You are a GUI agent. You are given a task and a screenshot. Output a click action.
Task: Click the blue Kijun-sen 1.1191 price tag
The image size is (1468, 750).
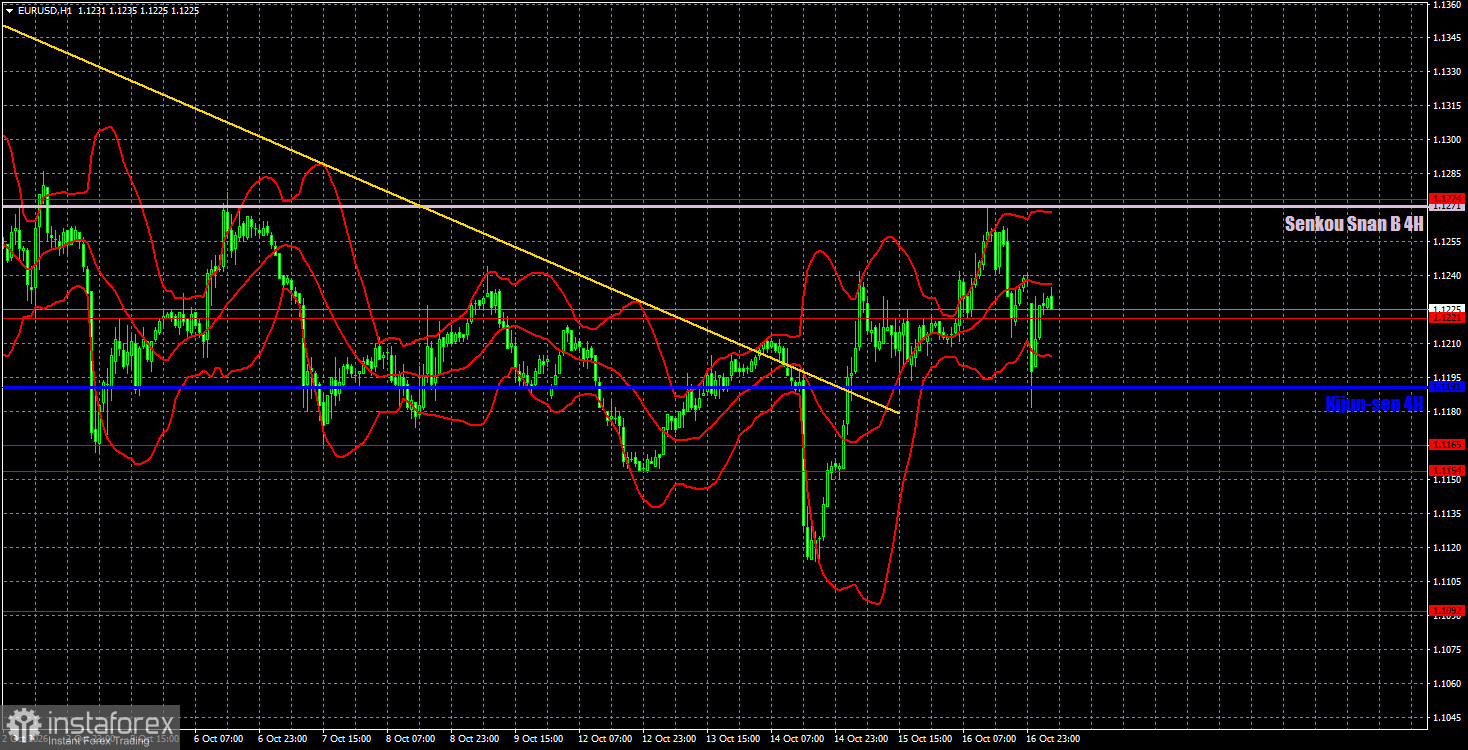(1447, 386)
